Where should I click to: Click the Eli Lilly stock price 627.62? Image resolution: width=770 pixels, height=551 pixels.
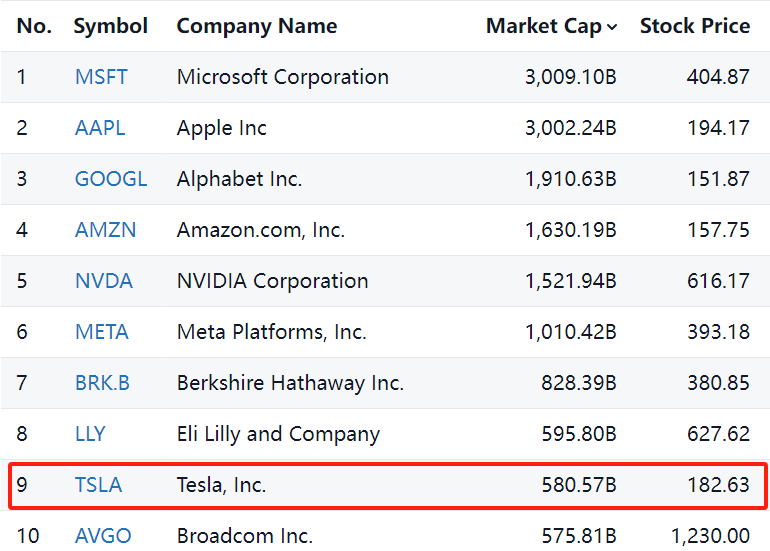pyautogui.click(x=718, y=434)
